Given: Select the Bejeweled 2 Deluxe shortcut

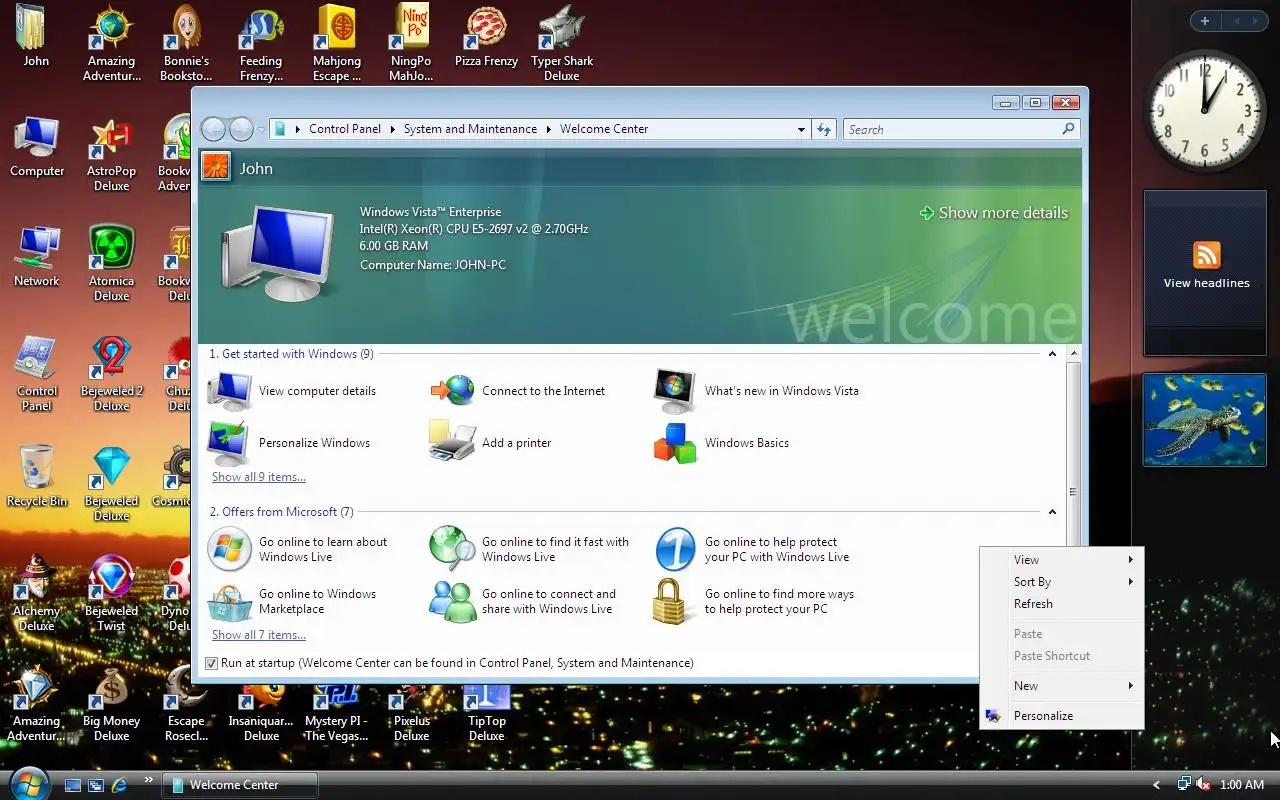Looking at the screenshot, I should tap(112, 373).
